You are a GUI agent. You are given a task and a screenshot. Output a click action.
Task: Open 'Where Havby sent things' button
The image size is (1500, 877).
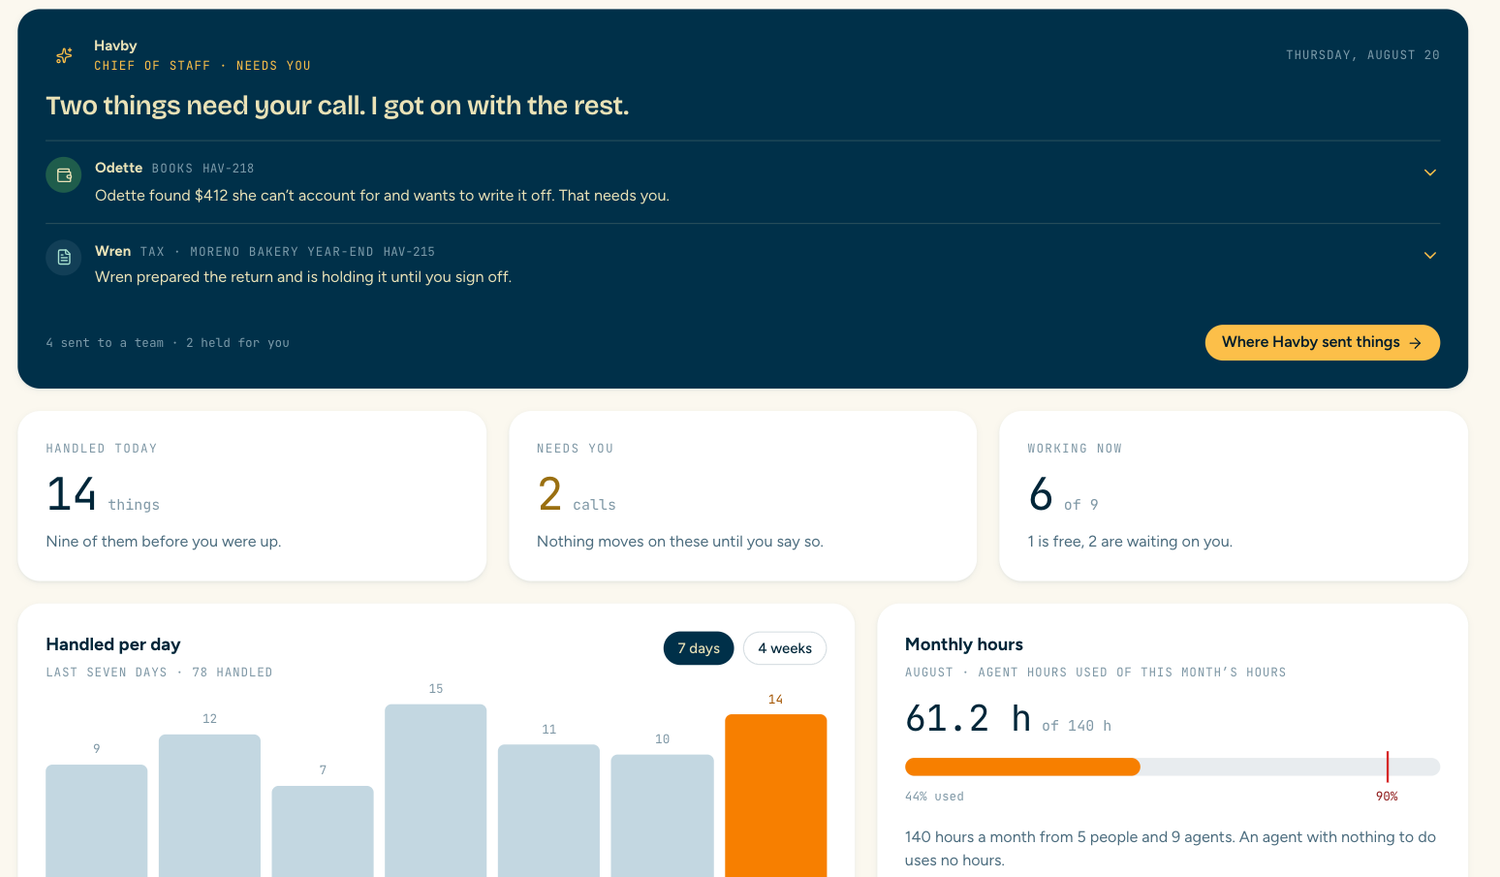1322,342
